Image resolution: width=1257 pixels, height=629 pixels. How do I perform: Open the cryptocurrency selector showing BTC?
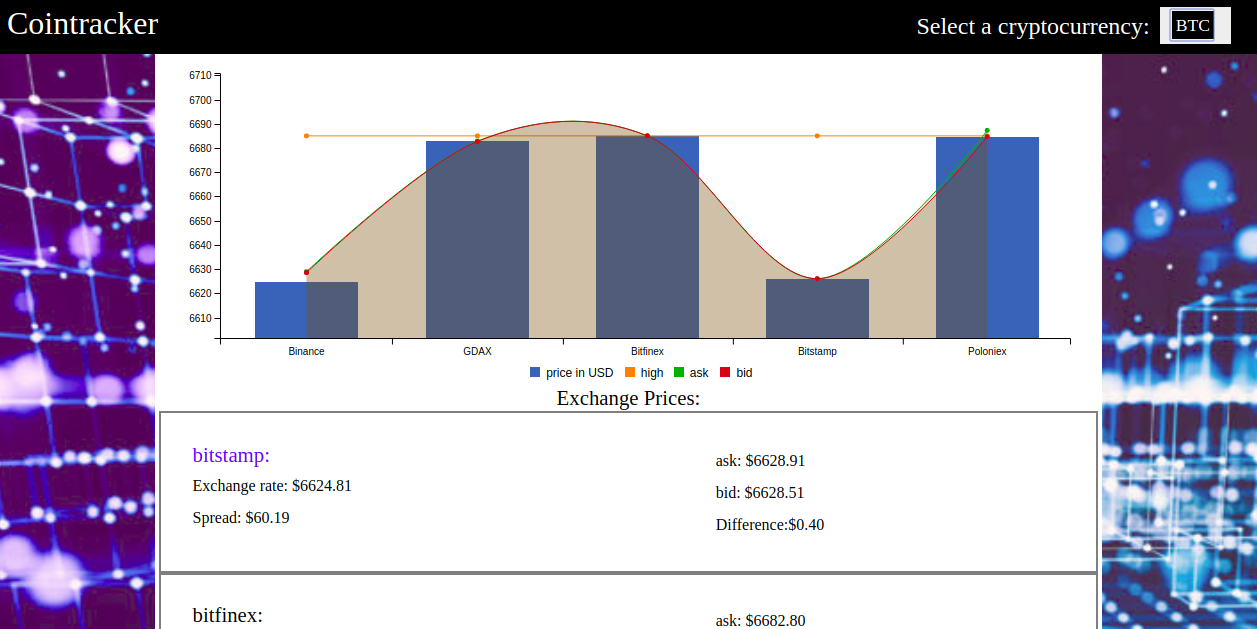1195,25
